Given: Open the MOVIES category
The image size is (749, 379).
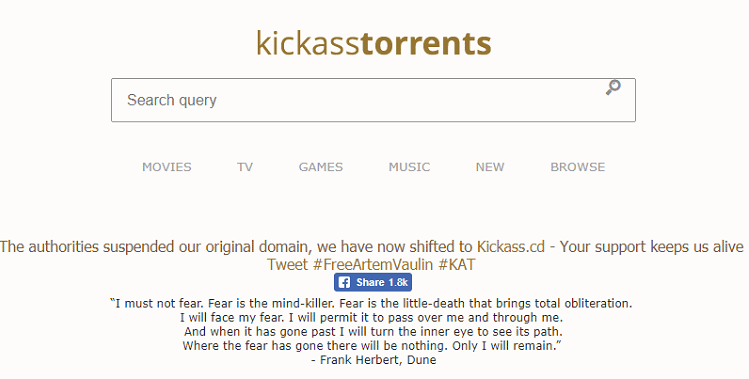Looking at the screenshot, I should tap(167, 167).
